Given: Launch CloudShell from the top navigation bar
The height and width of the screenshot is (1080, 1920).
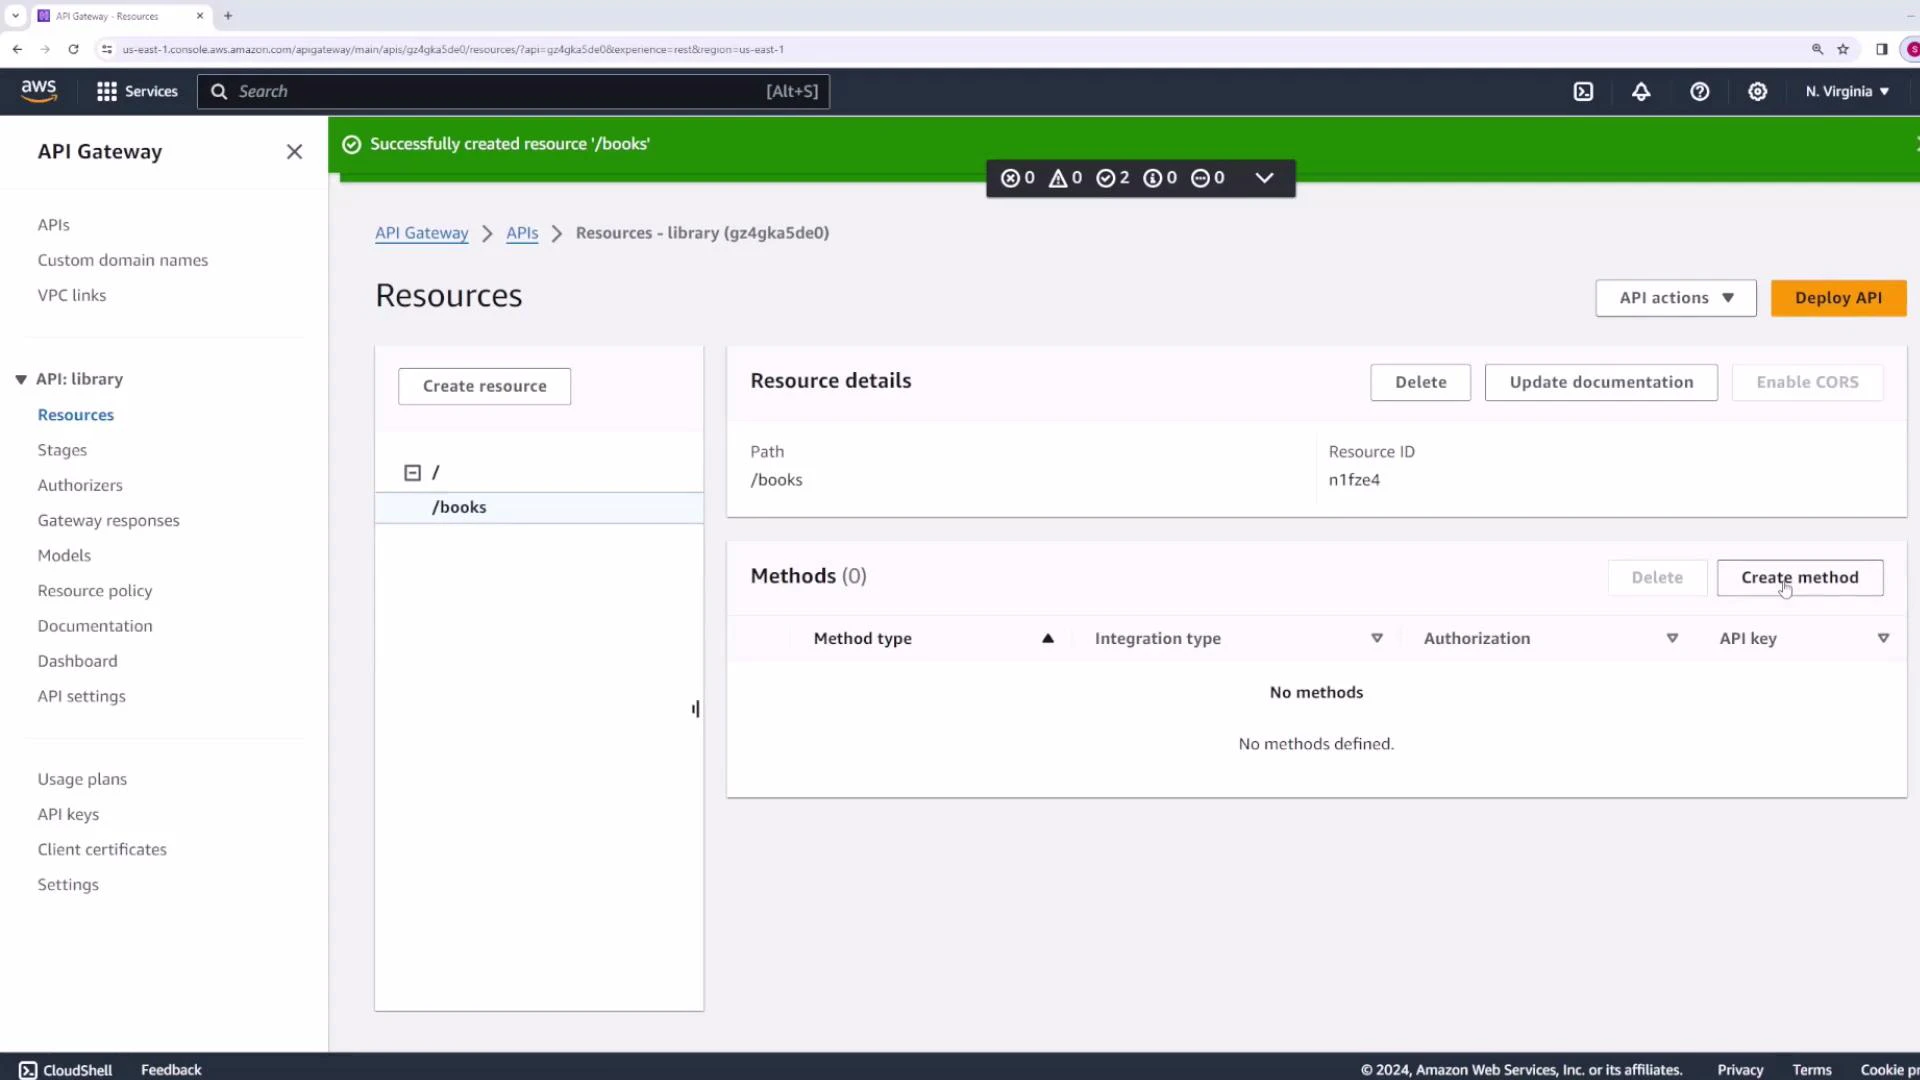Looking at the screenshot, I should coord(1584,91).
